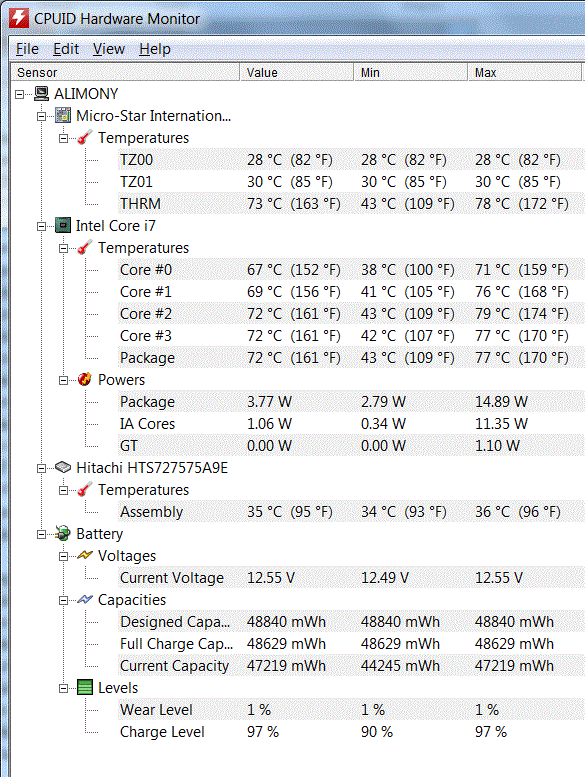Collapse the Powers node
Viewport: 585px width, 777px height.
tap(63, 380)
